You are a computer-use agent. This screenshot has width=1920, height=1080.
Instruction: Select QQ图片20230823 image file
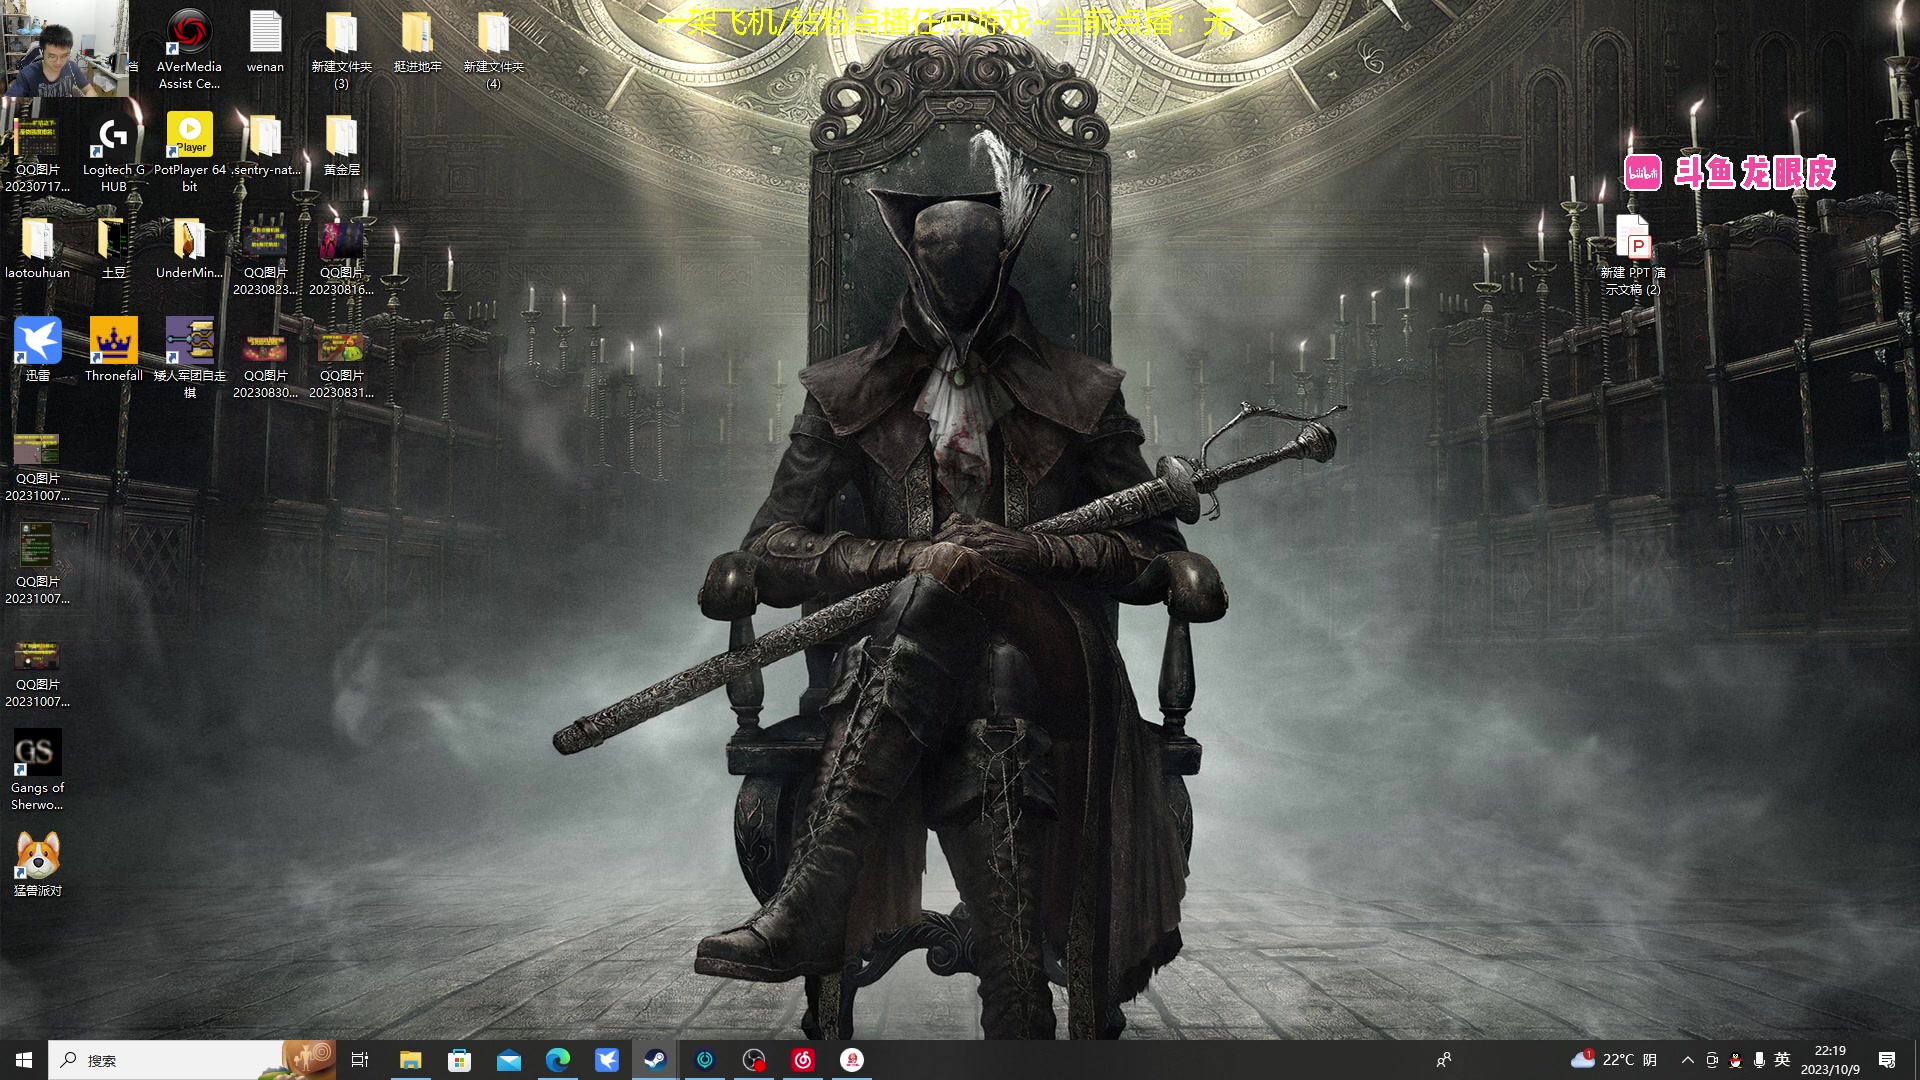pos(265,256)
